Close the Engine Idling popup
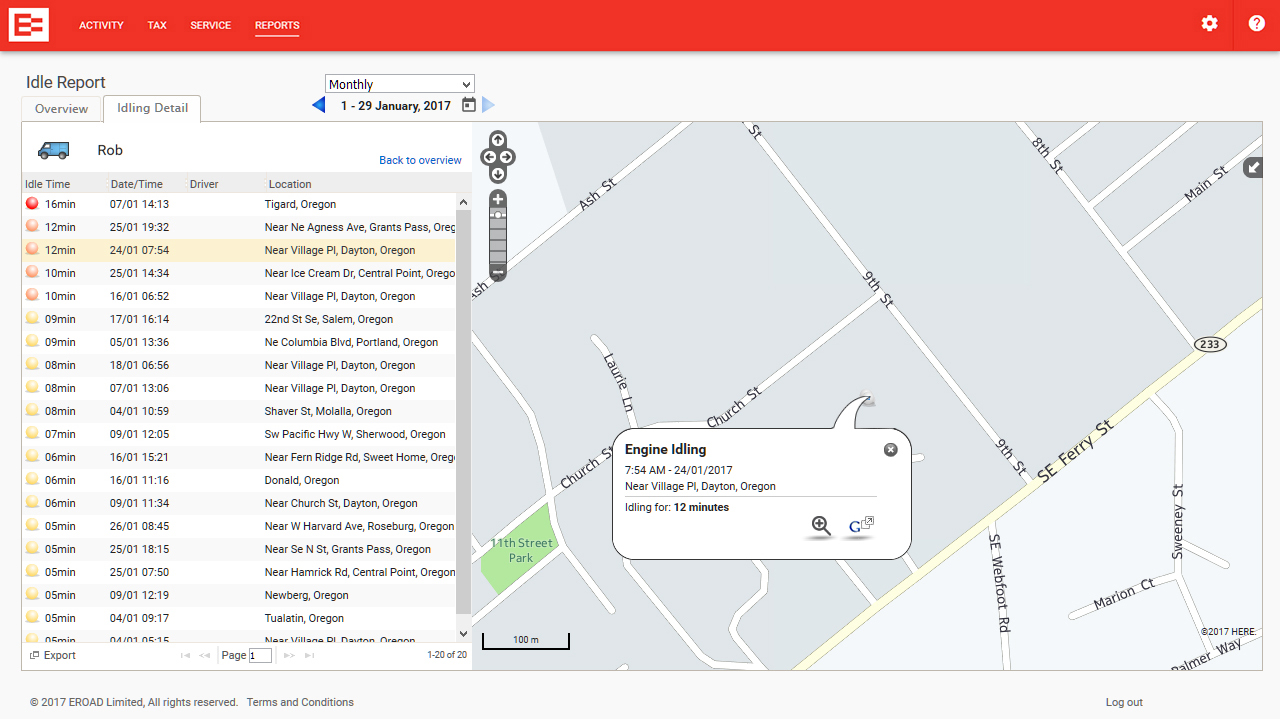Screen dimensions: 1280x719 click(890, 450)
